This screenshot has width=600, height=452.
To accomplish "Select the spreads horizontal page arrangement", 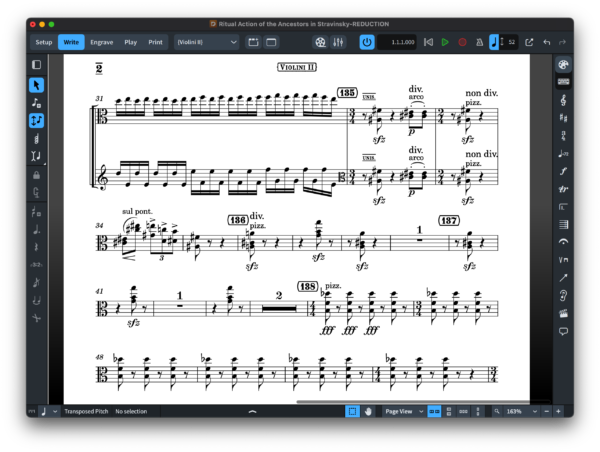I will pos(434,411).
